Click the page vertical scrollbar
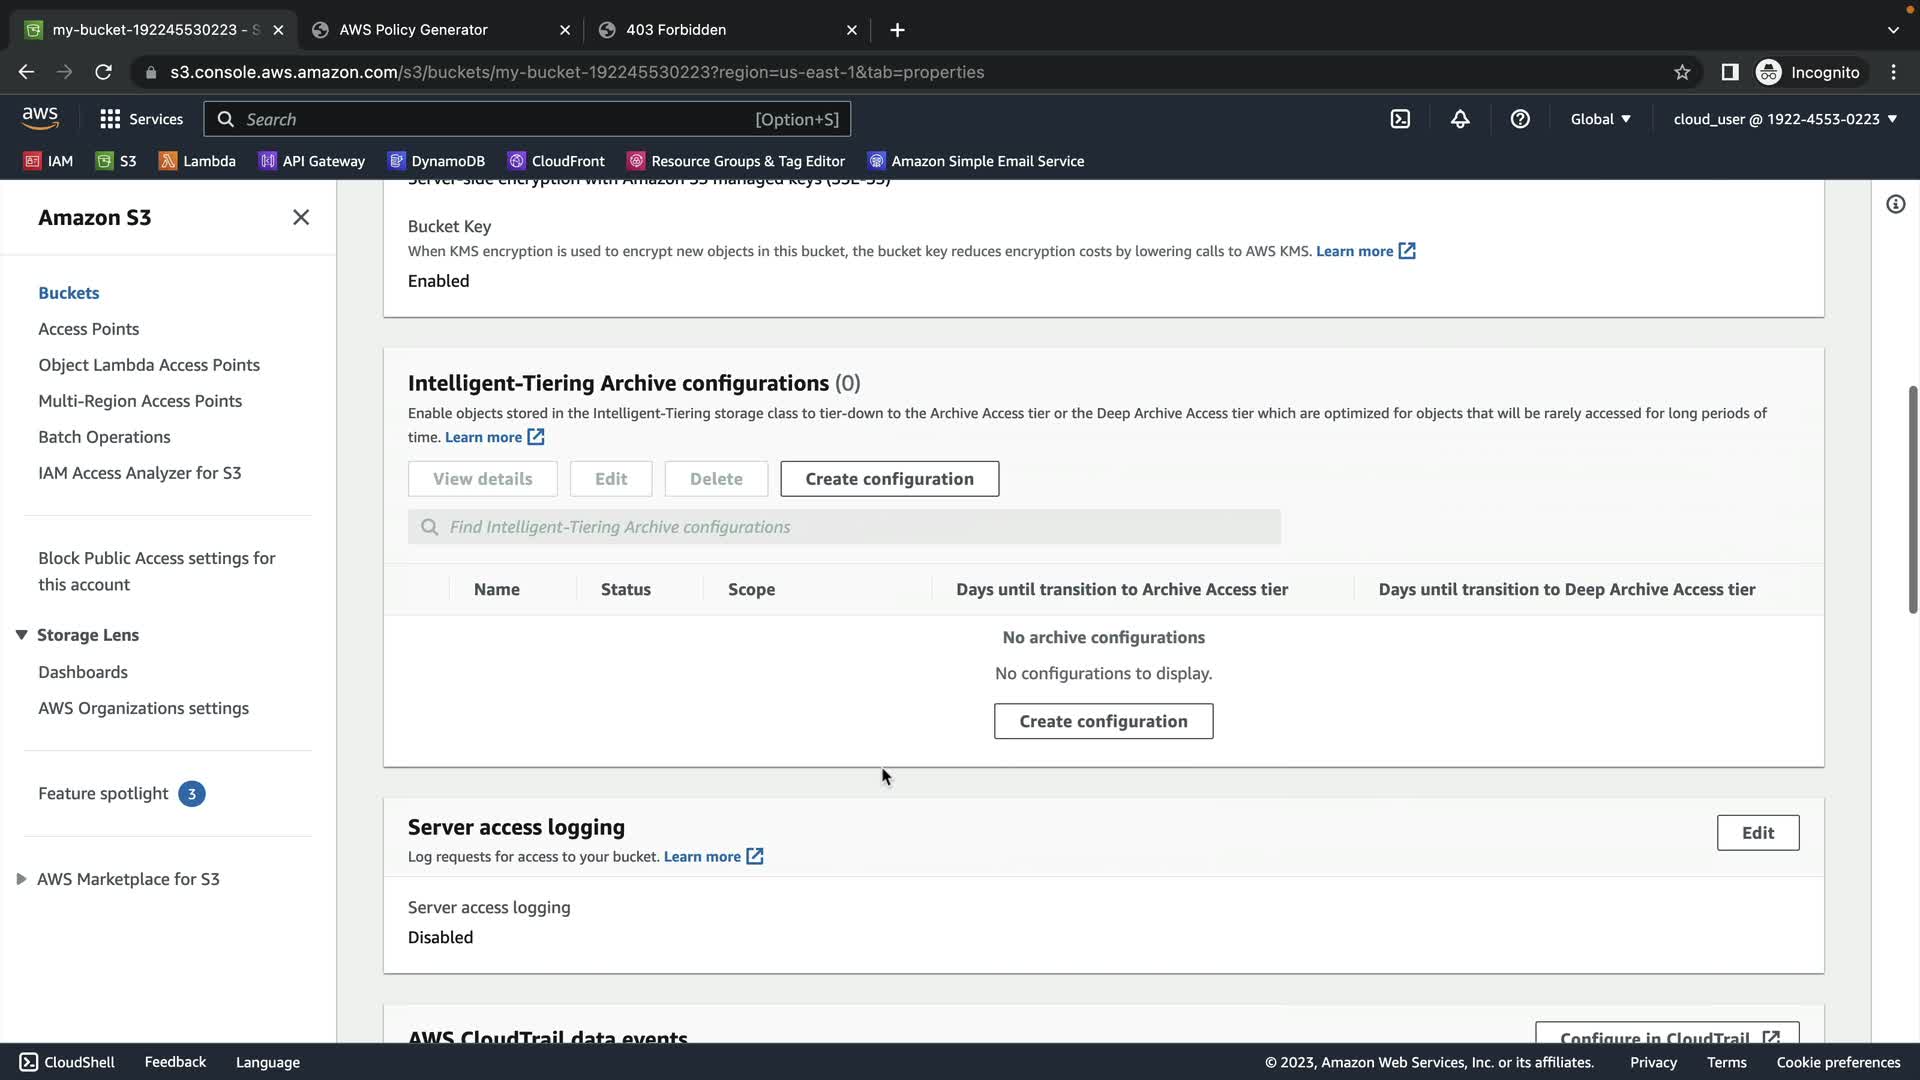Image resolution: width=1920 pixels, height=1080 pixels. [1912, 500]
